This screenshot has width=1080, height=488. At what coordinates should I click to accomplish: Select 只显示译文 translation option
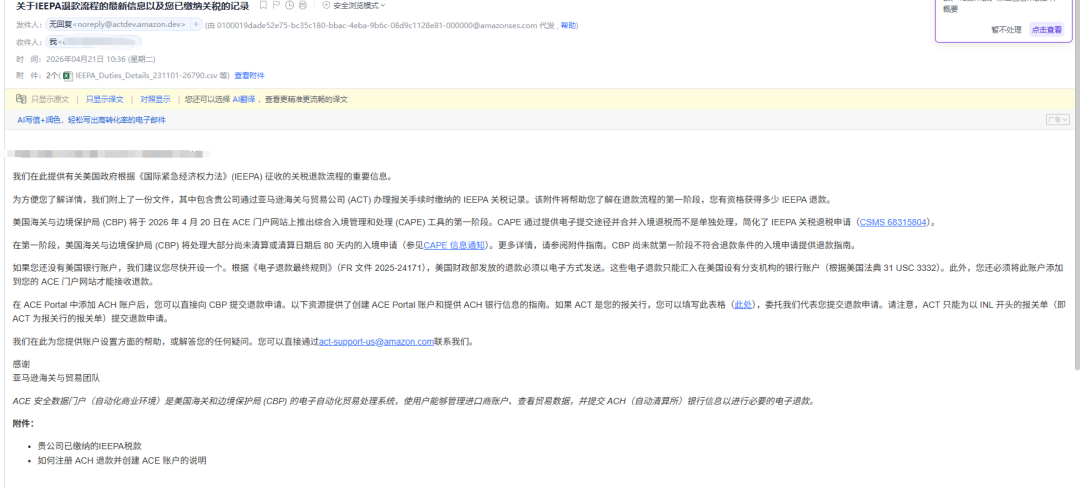[x=105, y=99]
